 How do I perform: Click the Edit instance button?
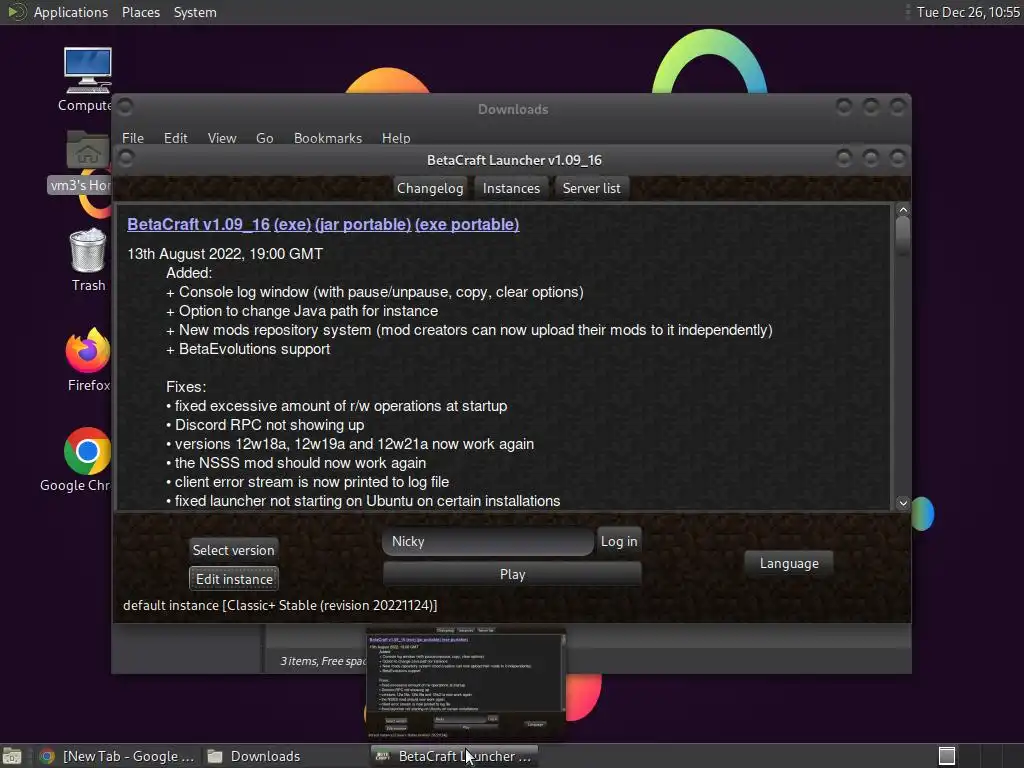(x=234, y=579)
